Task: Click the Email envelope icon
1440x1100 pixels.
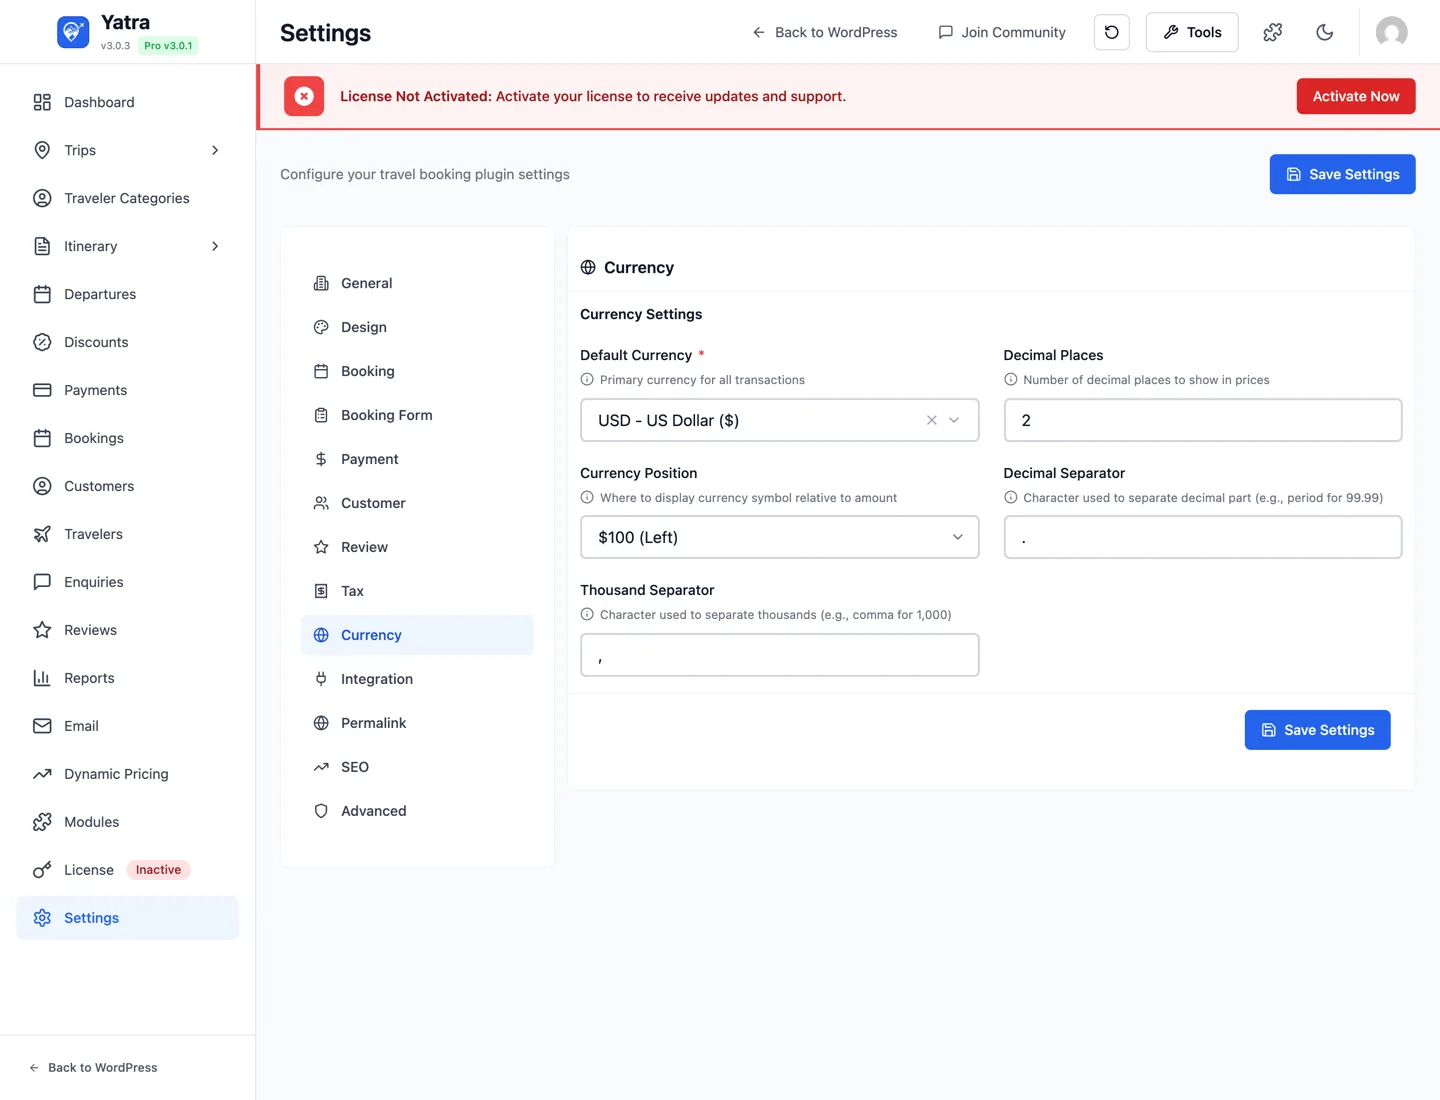Action: pyautogui.click(x=42, y=726)
